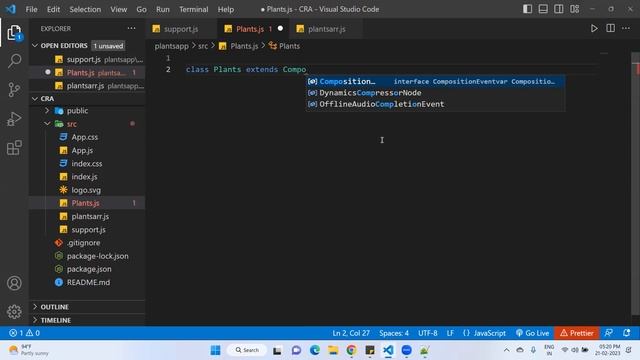Toggle Panel layout icon
Viewport: 640px width, 360px height.
[x=543, y=9]
